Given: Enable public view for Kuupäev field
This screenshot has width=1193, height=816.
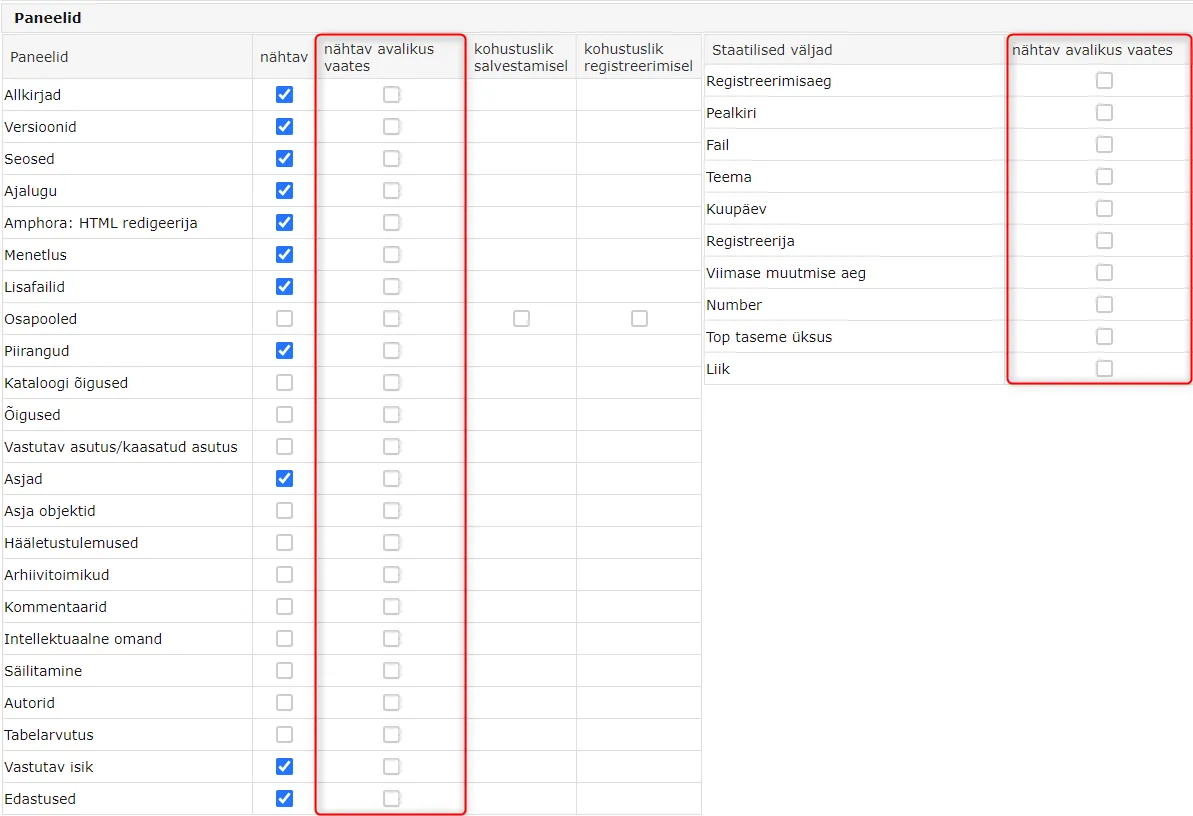Looking at the screenshot, I should (x=1104, y=209).
